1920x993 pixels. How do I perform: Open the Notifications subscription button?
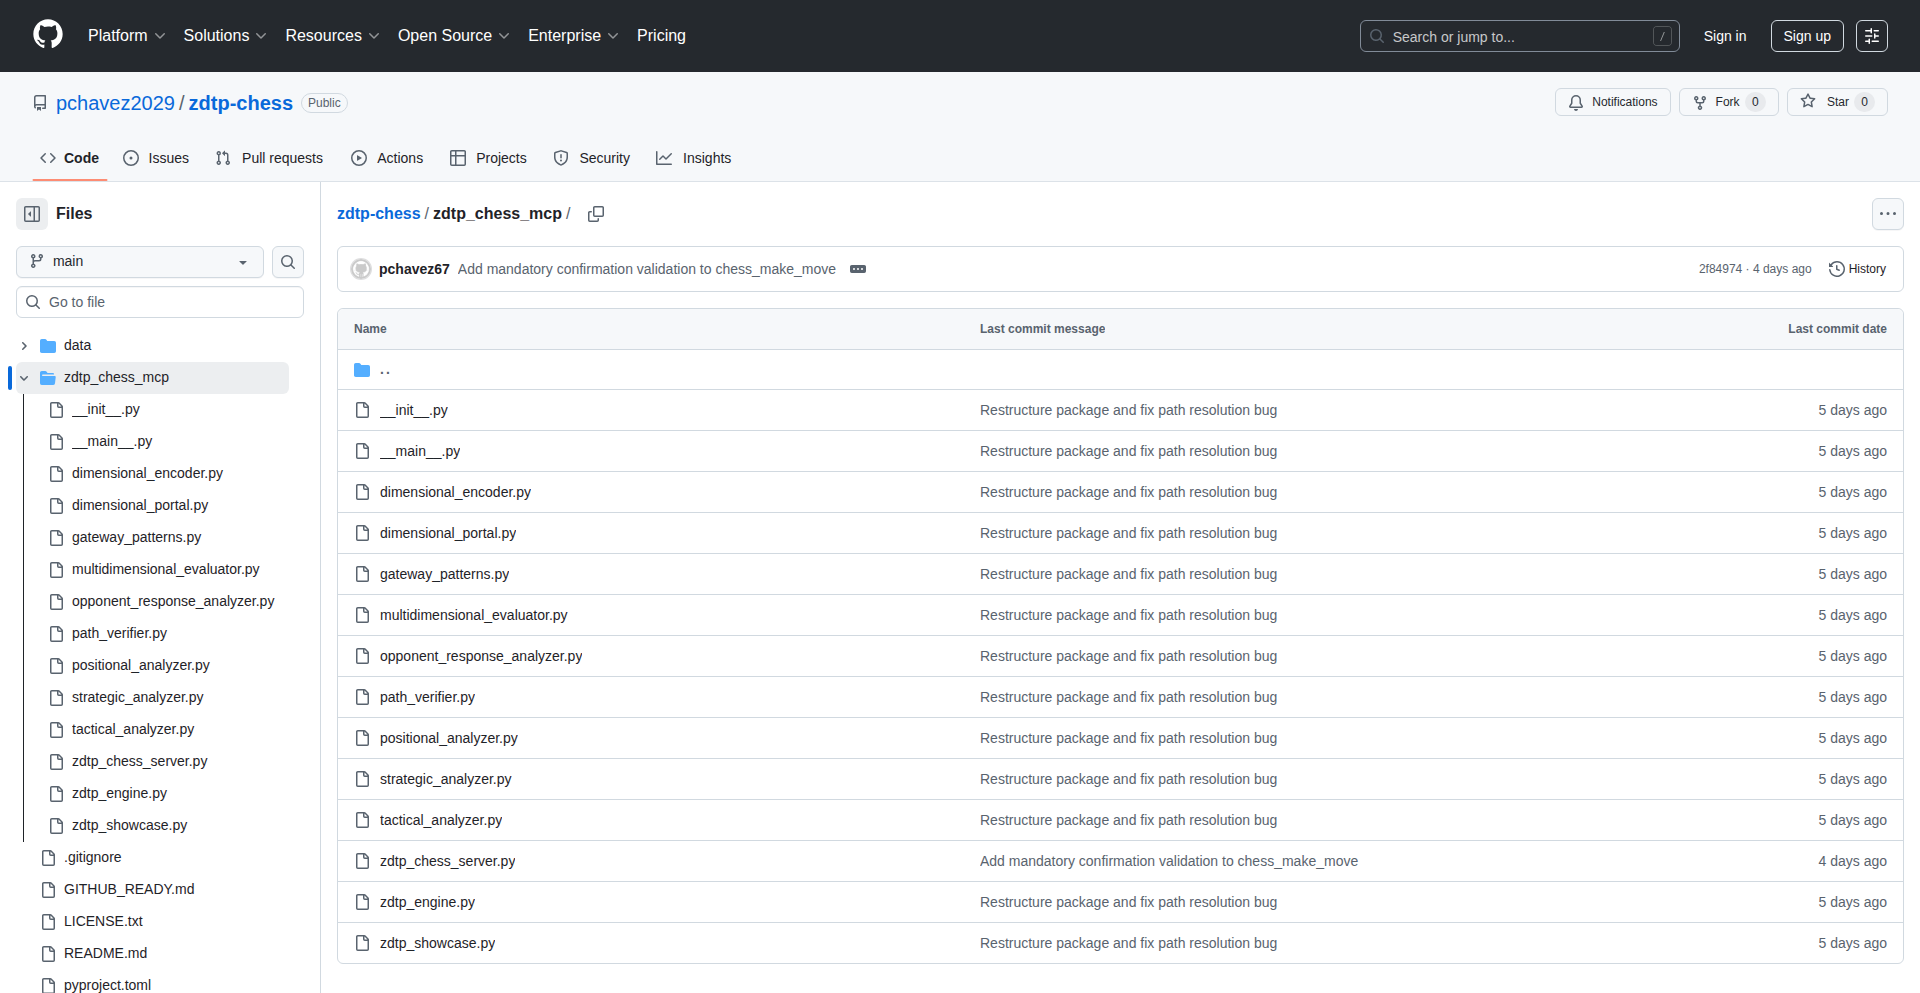coord(1612,102)
